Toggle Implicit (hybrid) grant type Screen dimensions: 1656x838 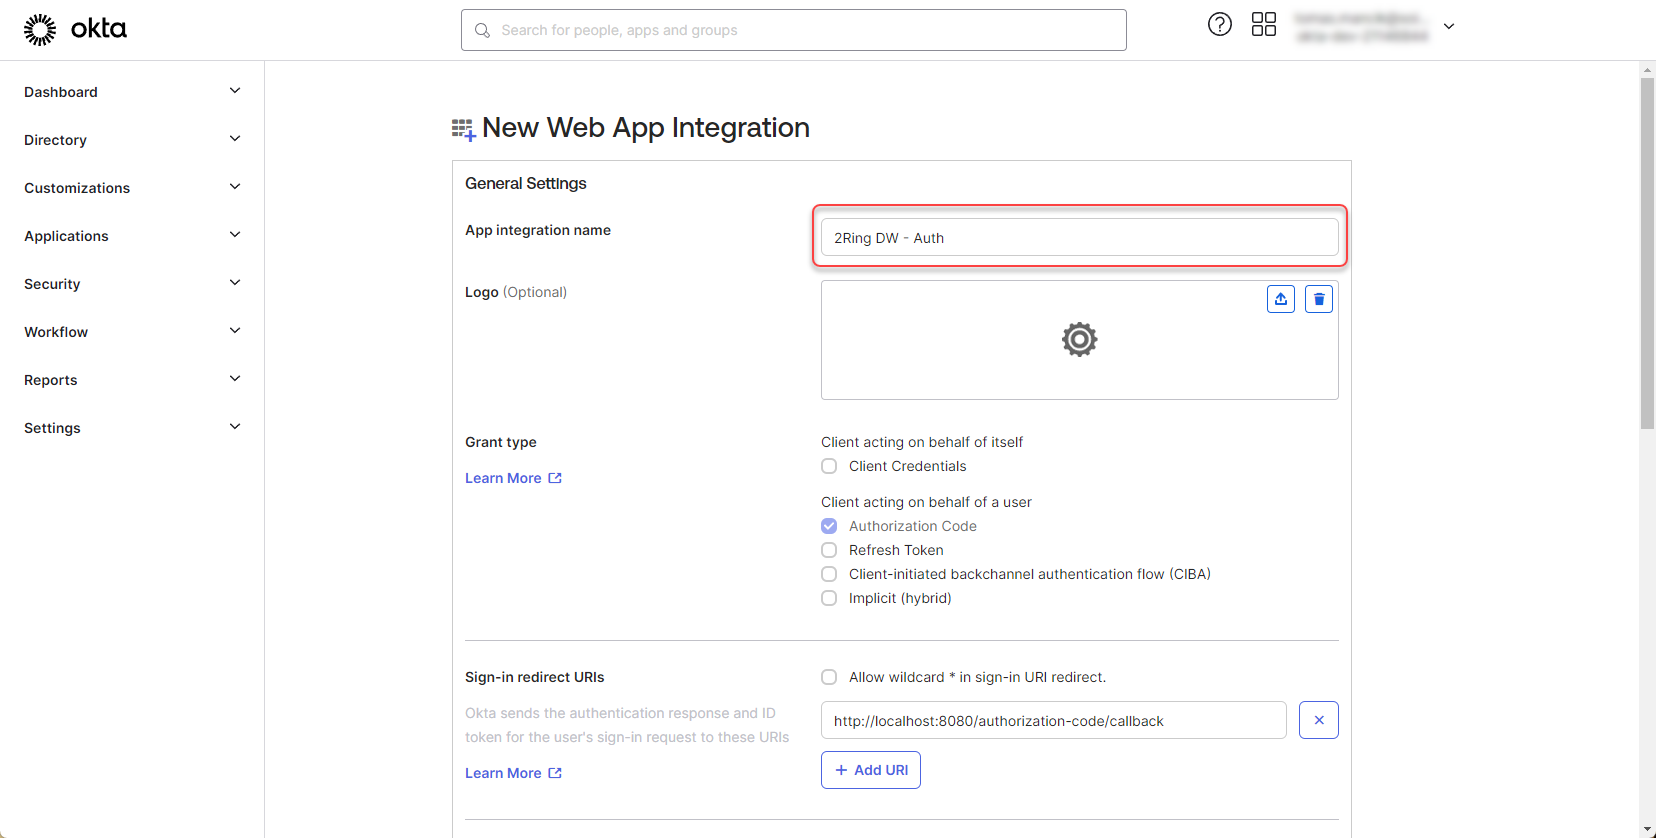[829, 598]
